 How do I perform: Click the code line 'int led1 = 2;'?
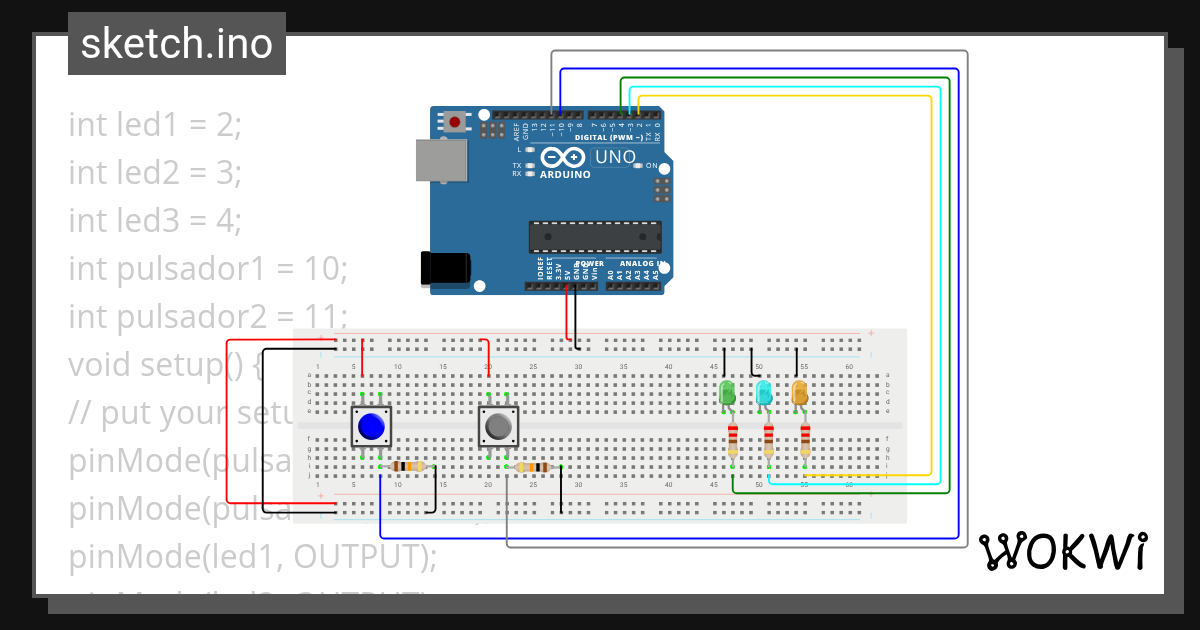155,125
